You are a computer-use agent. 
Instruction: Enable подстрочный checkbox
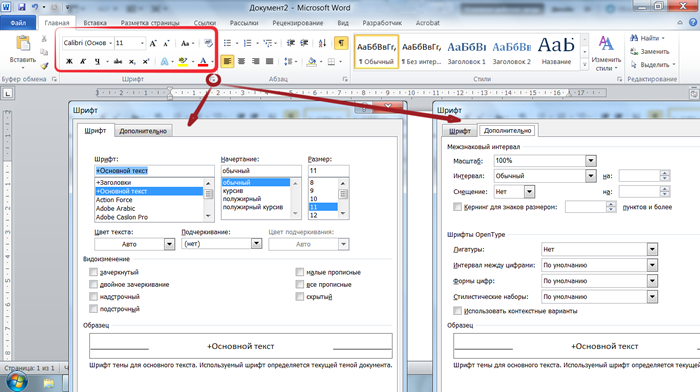[93, 309]
